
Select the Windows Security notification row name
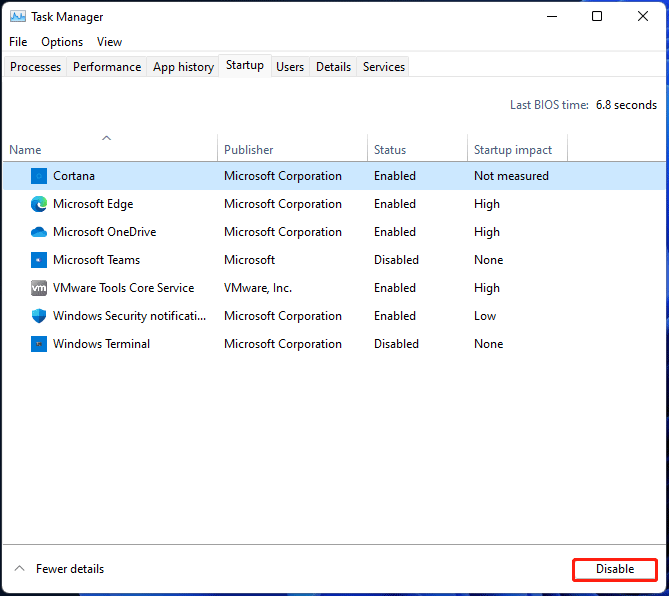129,316
